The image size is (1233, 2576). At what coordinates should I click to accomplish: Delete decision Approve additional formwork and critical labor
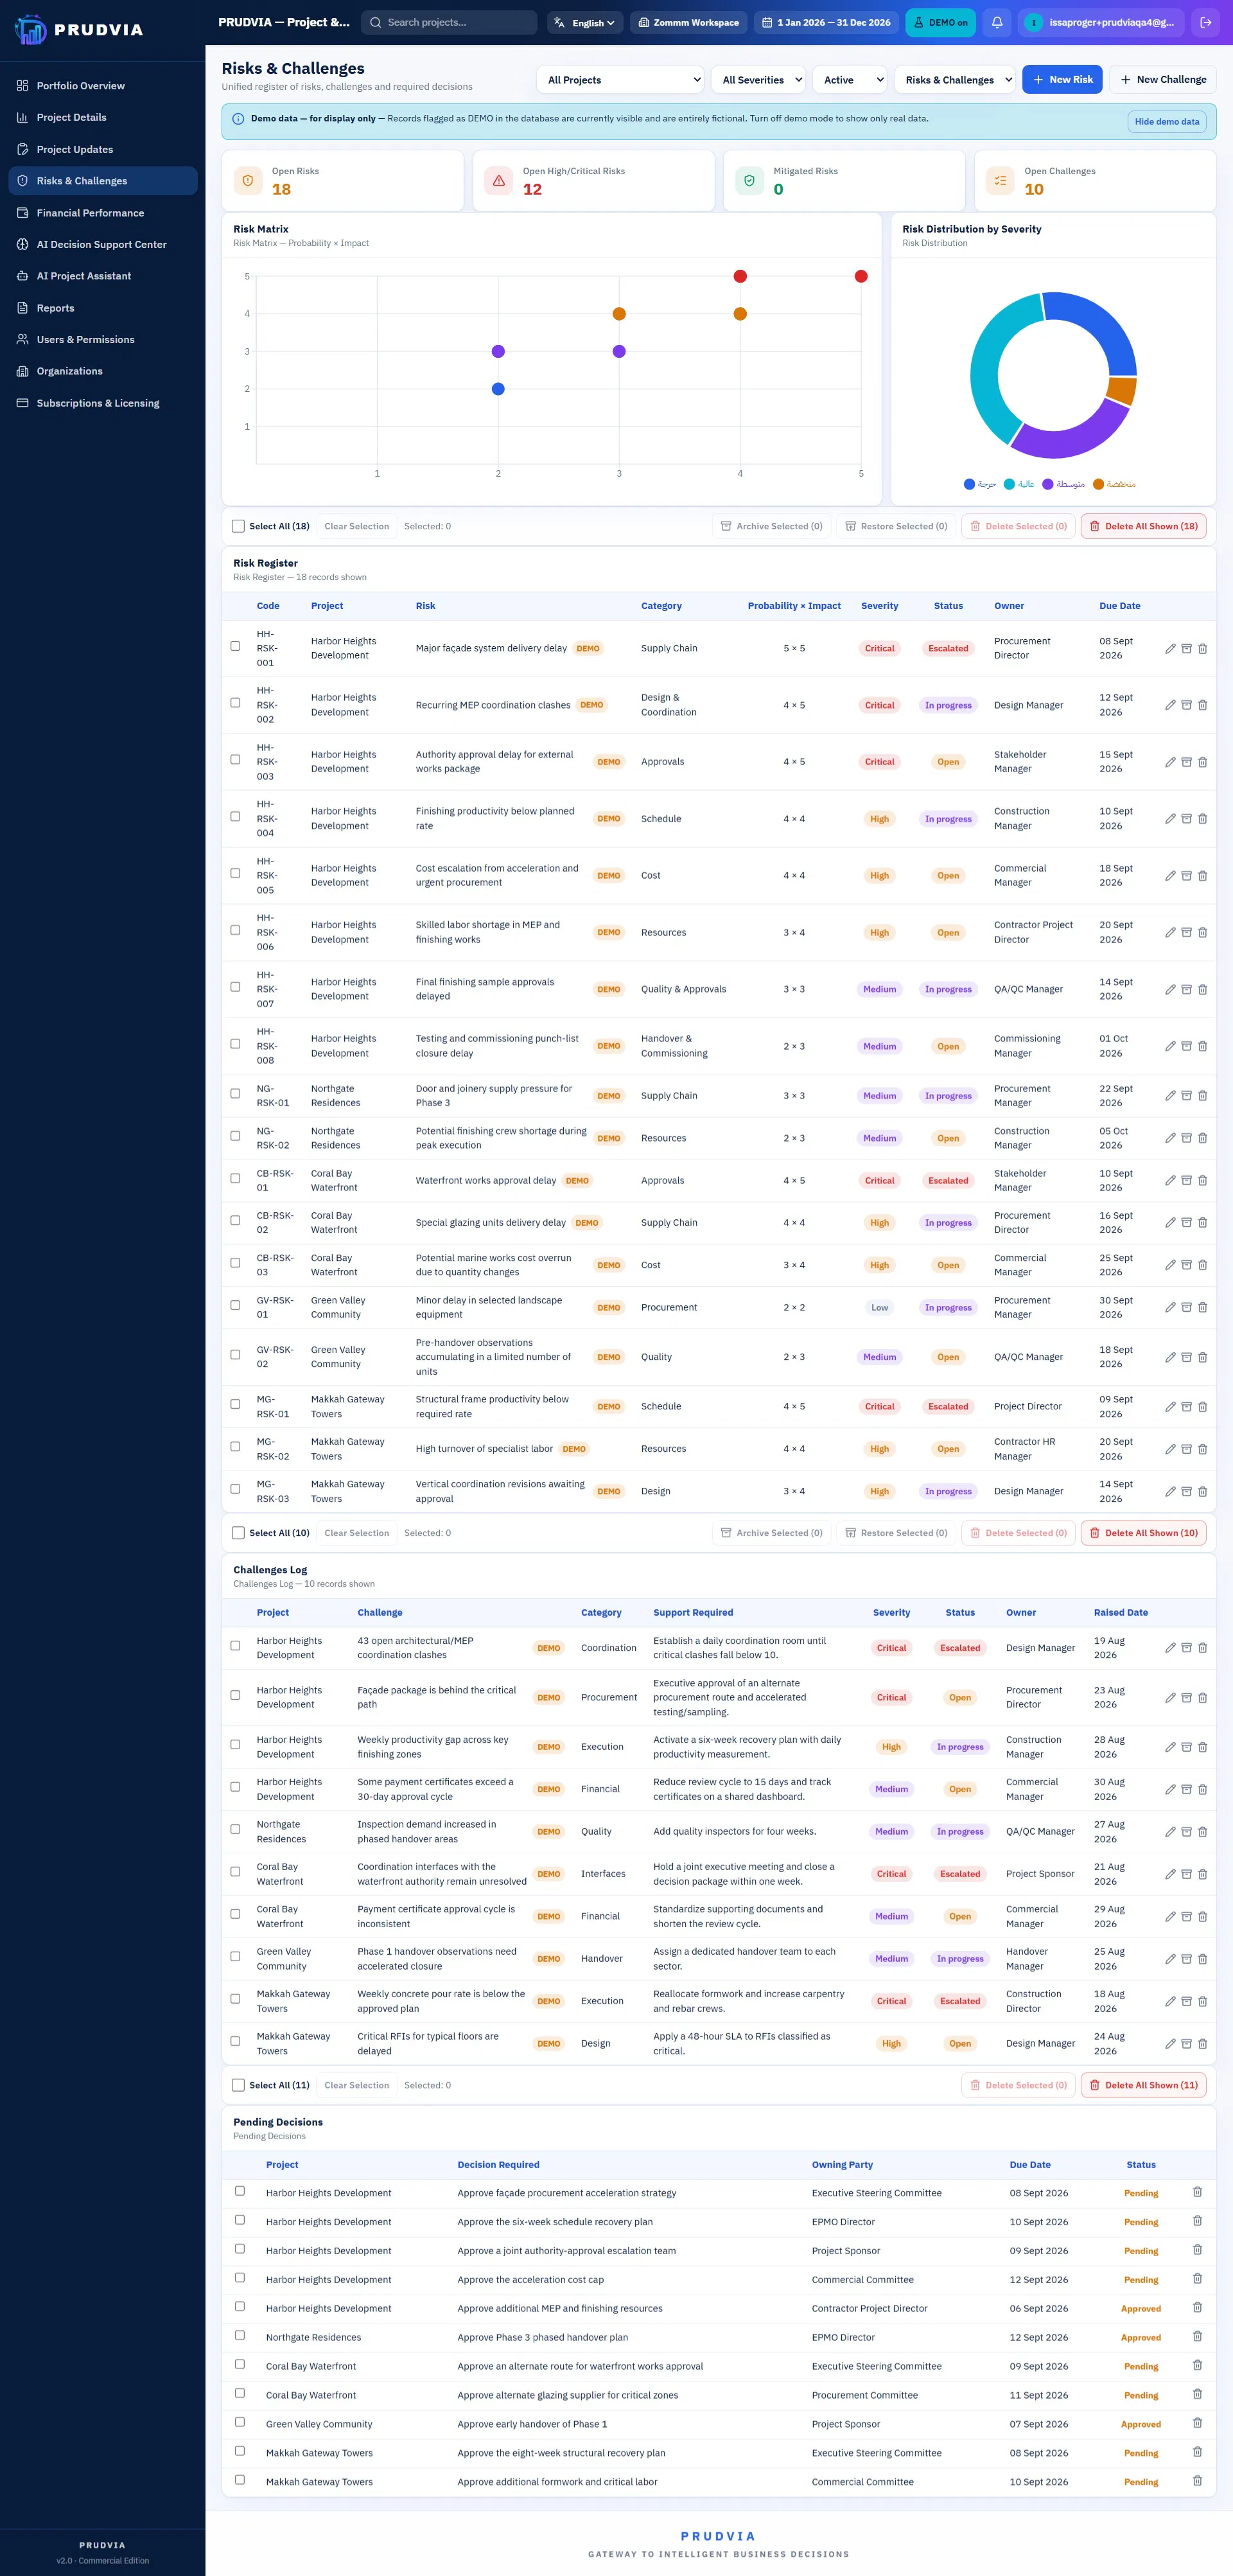coord(1197,2481)
